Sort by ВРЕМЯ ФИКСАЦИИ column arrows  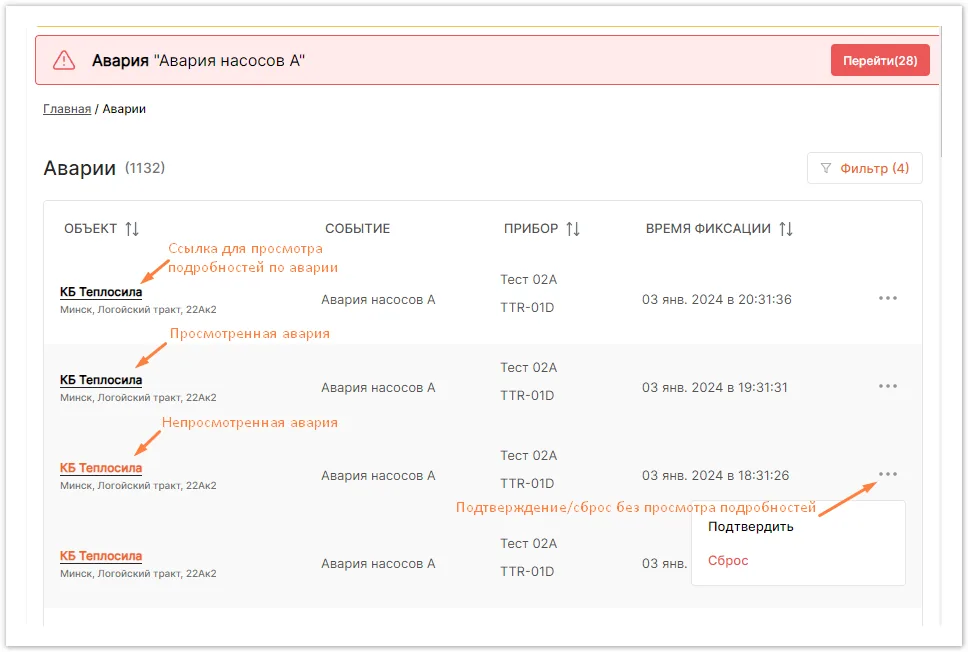pos(786,229)
